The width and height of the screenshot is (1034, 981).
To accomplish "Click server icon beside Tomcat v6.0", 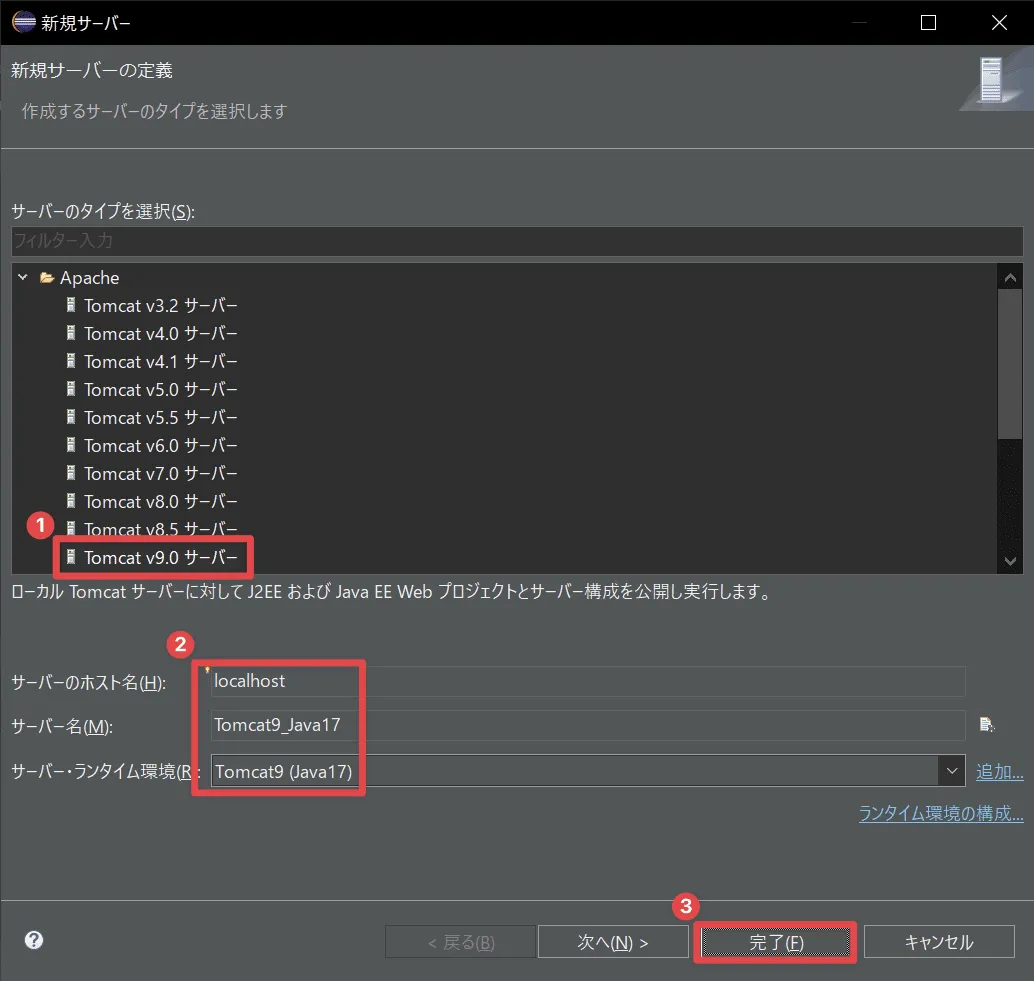I will [x=71, y=445].
